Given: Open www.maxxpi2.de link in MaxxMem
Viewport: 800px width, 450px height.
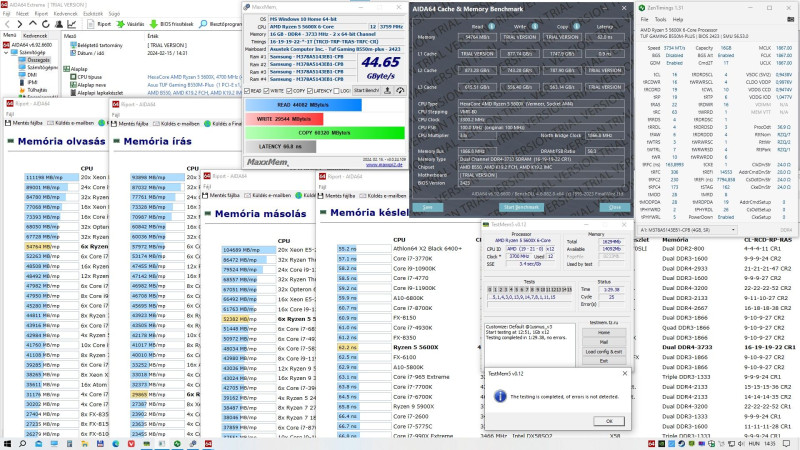Looking at the screenshot, I should (384, 165).
